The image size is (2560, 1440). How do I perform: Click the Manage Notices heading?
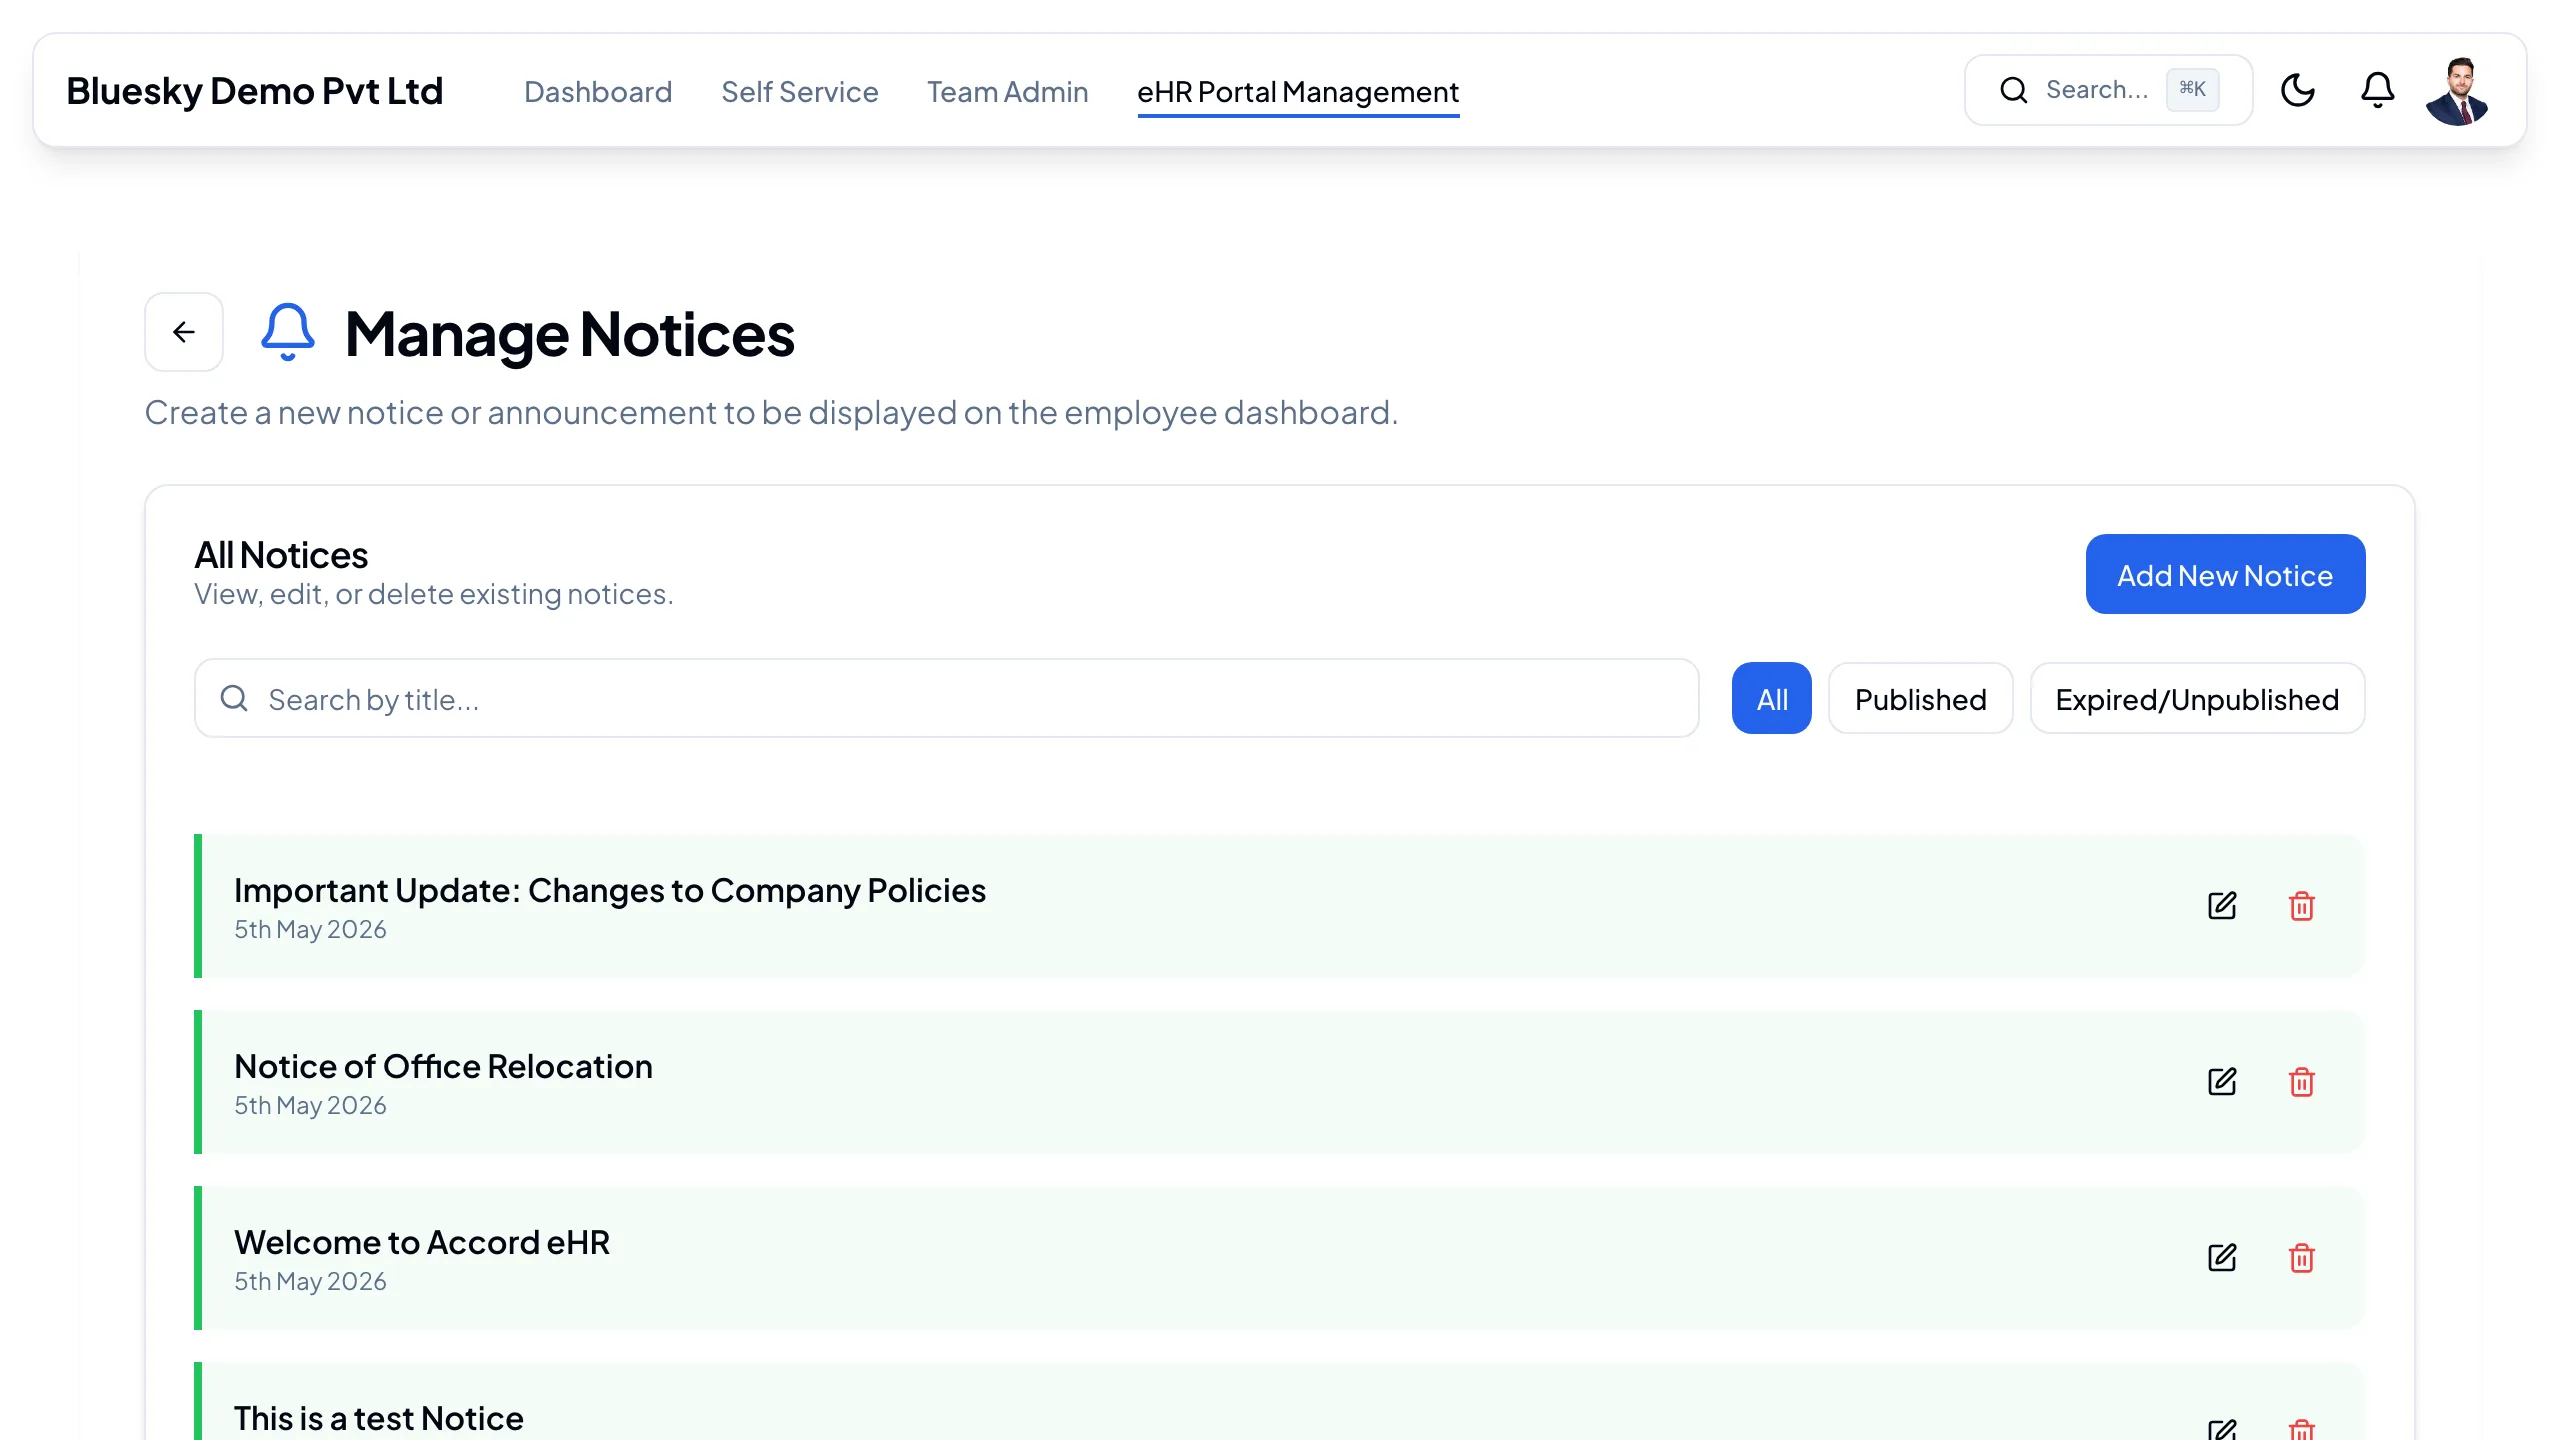point(570,333)
